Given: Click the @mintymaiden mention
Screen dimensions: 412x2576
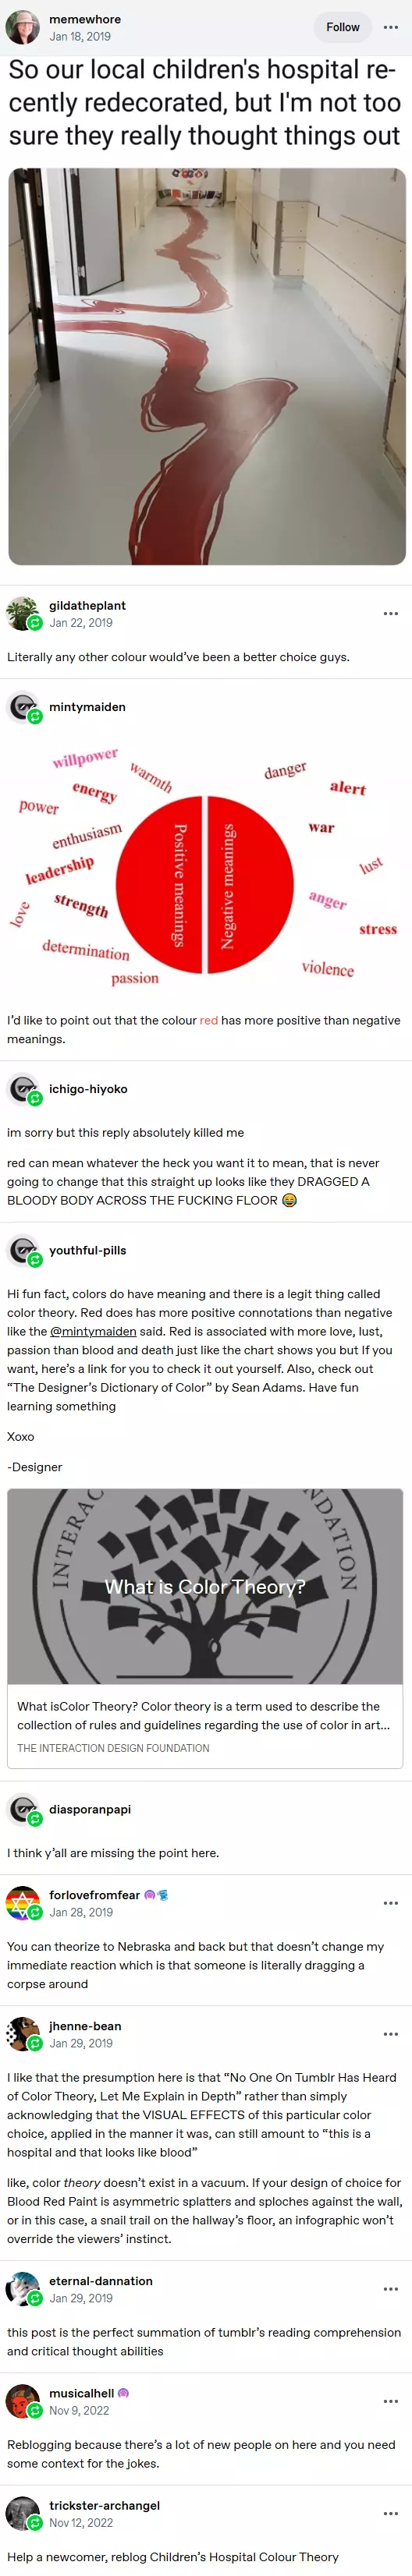Looking at the screenshot, I should [93, 1331].
